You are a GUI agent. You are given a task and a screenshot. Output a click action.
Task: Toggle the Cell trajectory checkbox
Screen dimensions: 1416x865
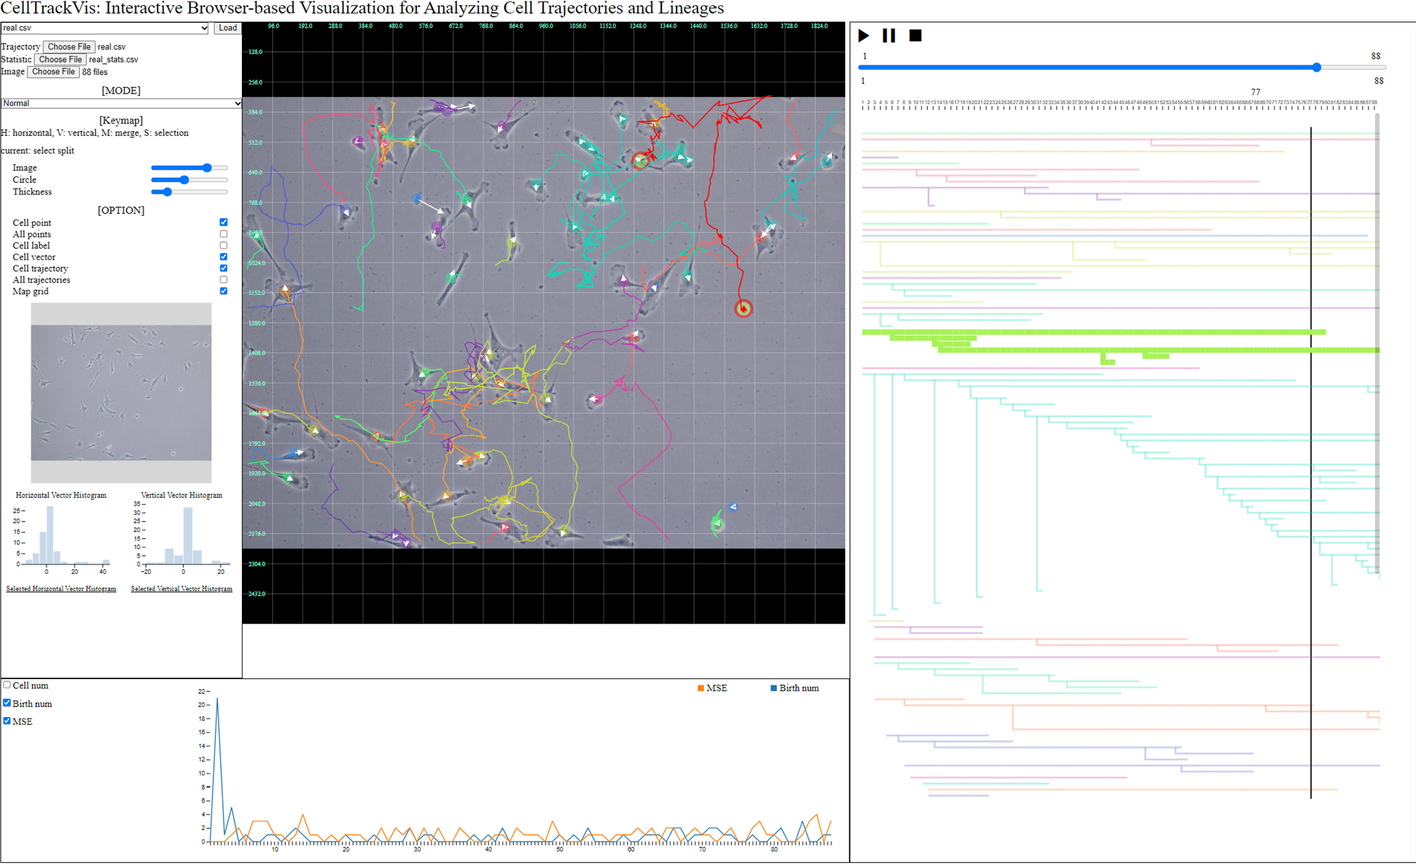223,268
